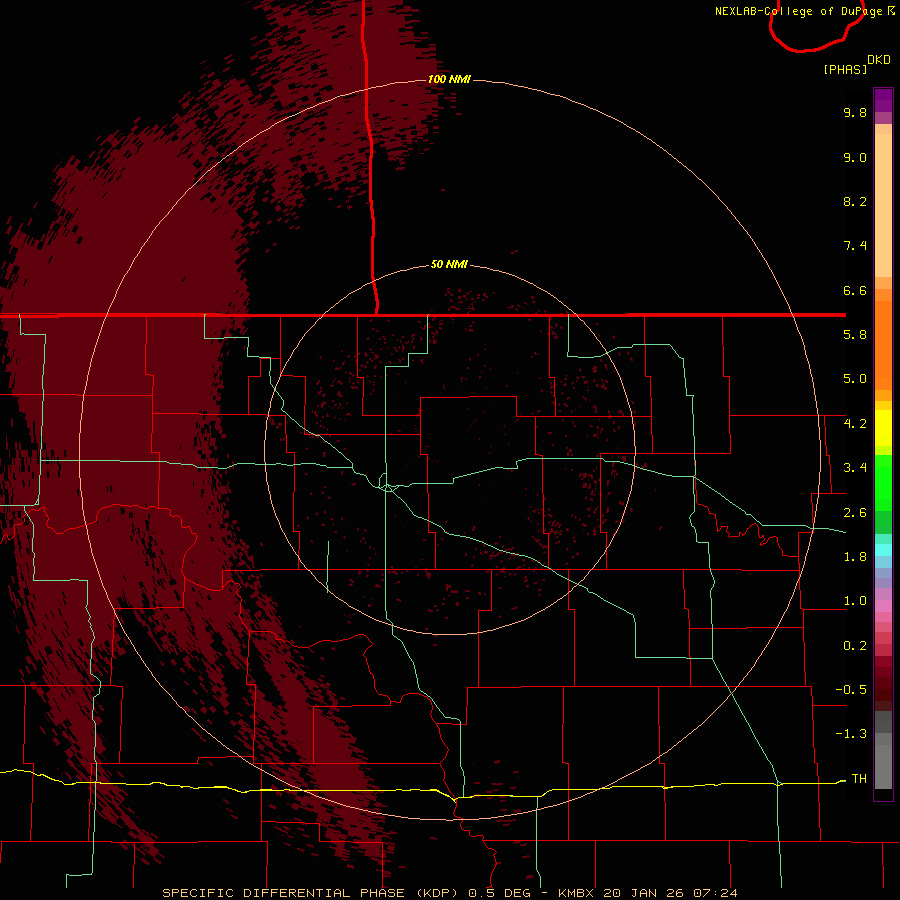This screenshot has width=900, height=900.
Task: Click the 0.2 scale value
Action: [855, 646]
